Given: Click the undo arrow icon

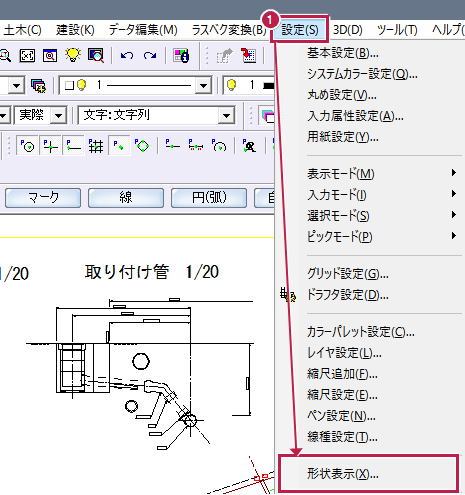Looking at the screenshot, I should click(127, 56).
